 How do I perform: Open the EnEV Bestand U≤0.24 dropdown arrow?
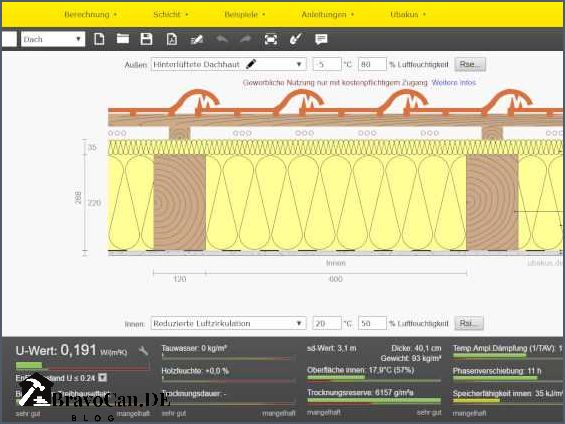pos(103,378)
